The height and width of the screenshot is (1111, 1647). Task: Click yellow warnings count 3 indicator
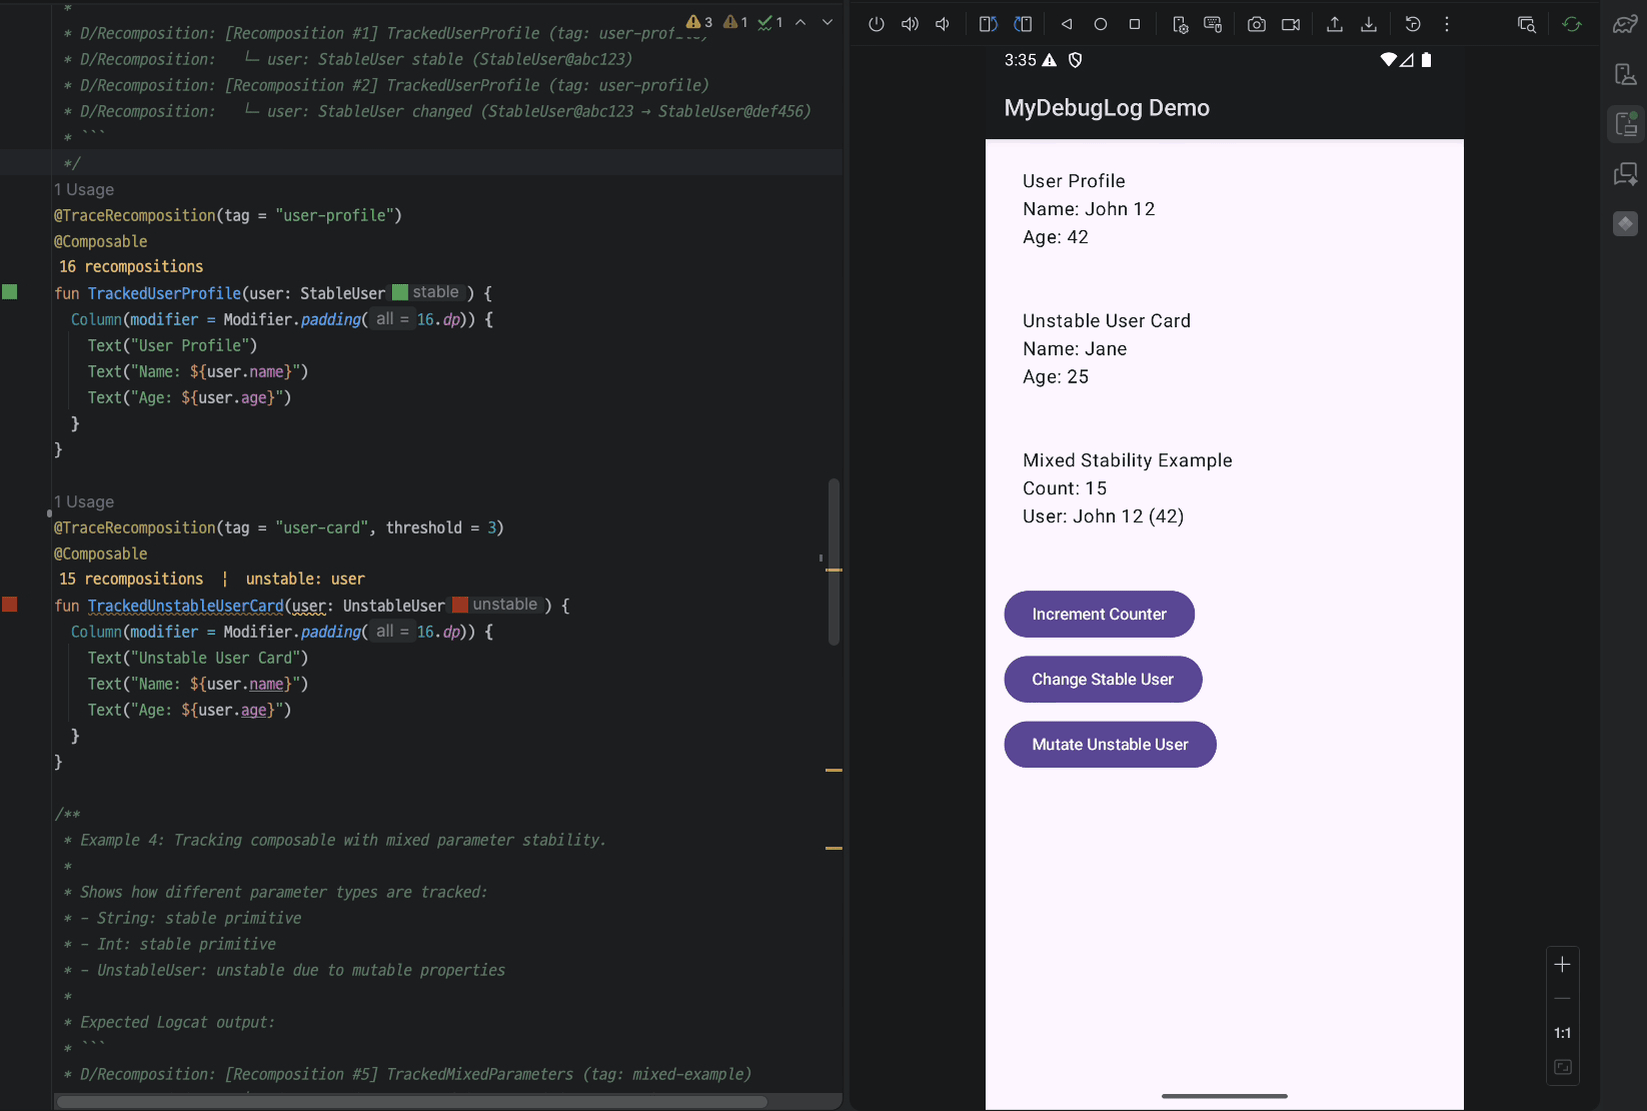tap(699, 22)
